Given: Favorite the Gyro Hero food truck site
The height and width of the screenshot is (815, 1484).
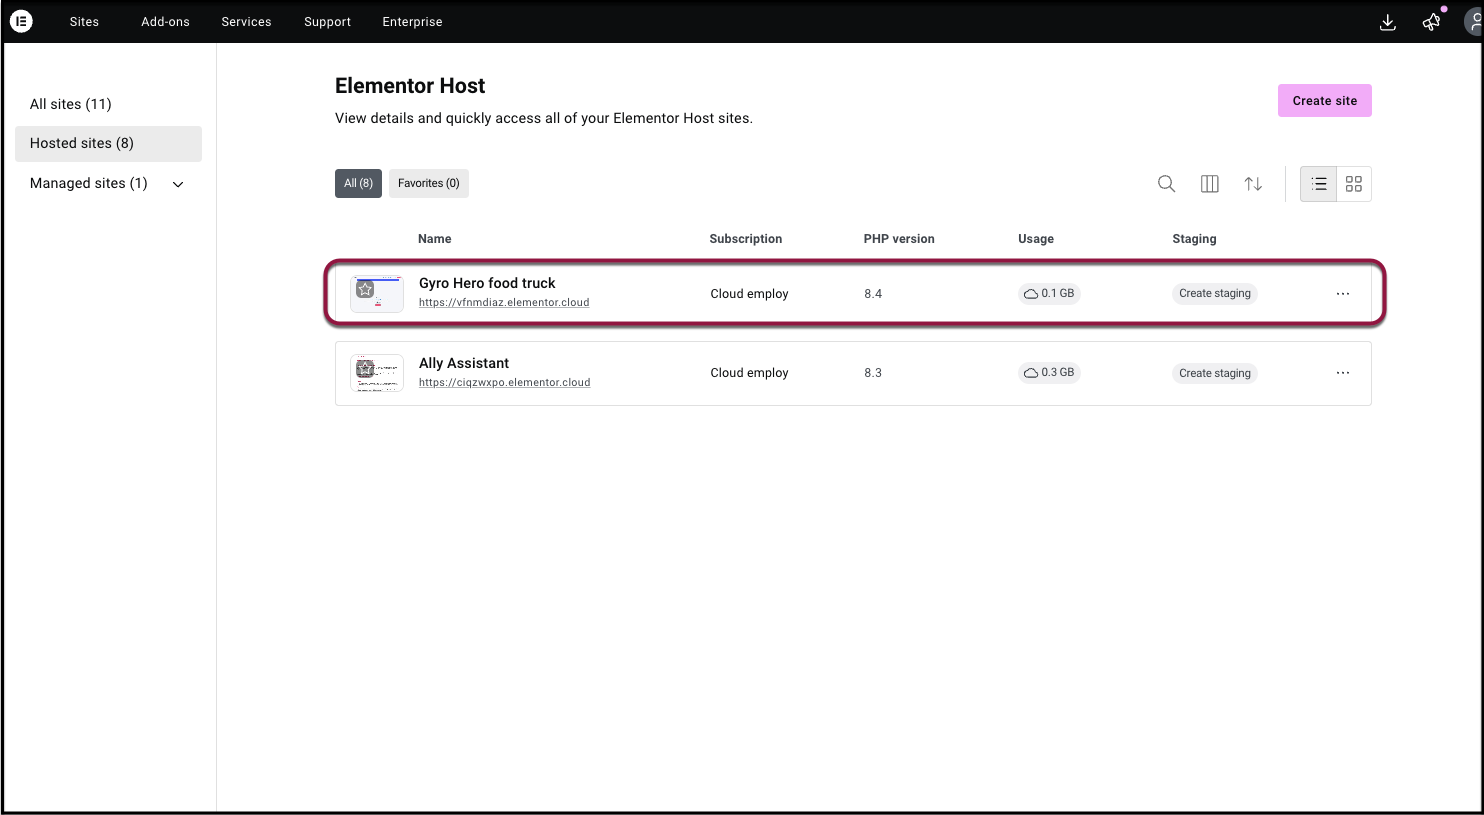Looking at the screenshot, I should (365, 289).
